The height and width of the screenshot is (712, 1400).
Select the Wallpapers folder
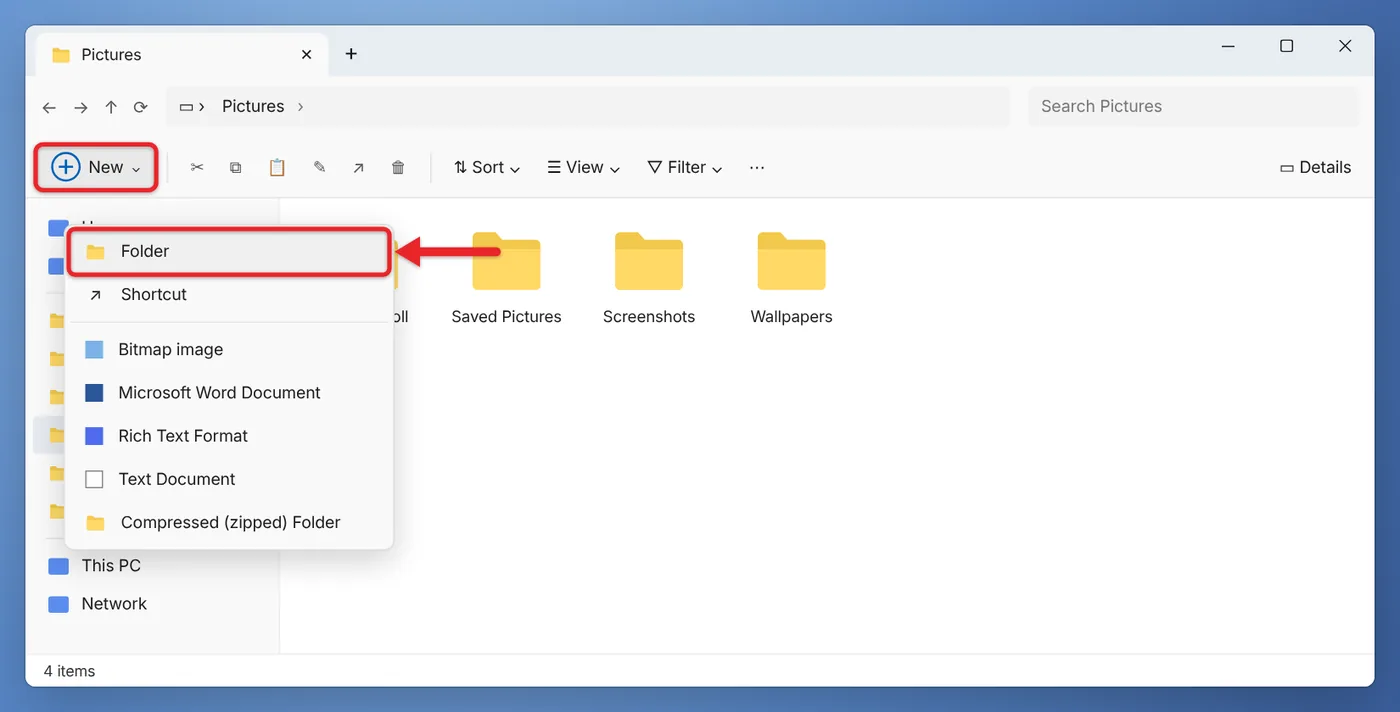pyautogui.click(x=791, y=279)
